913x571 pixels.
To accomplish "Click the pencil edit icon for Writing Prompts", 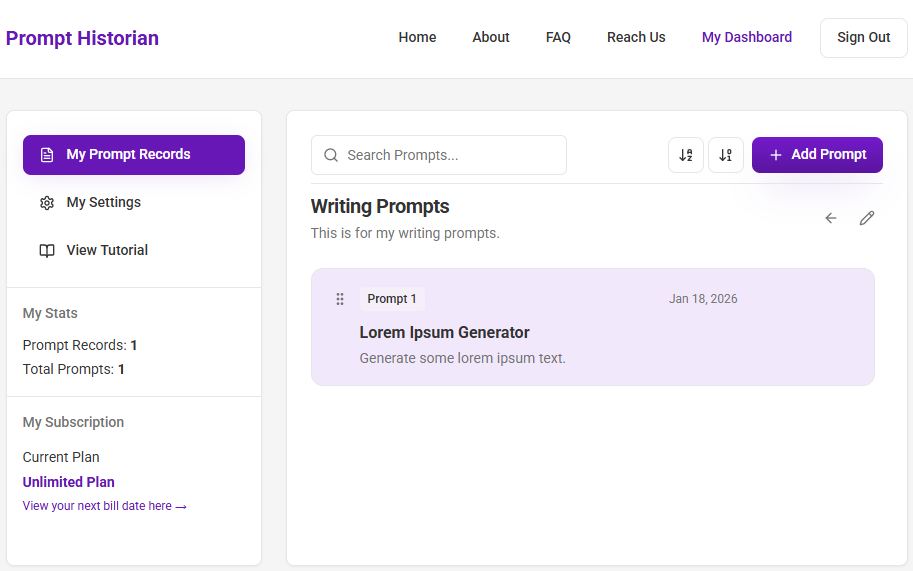I will 867,218.
